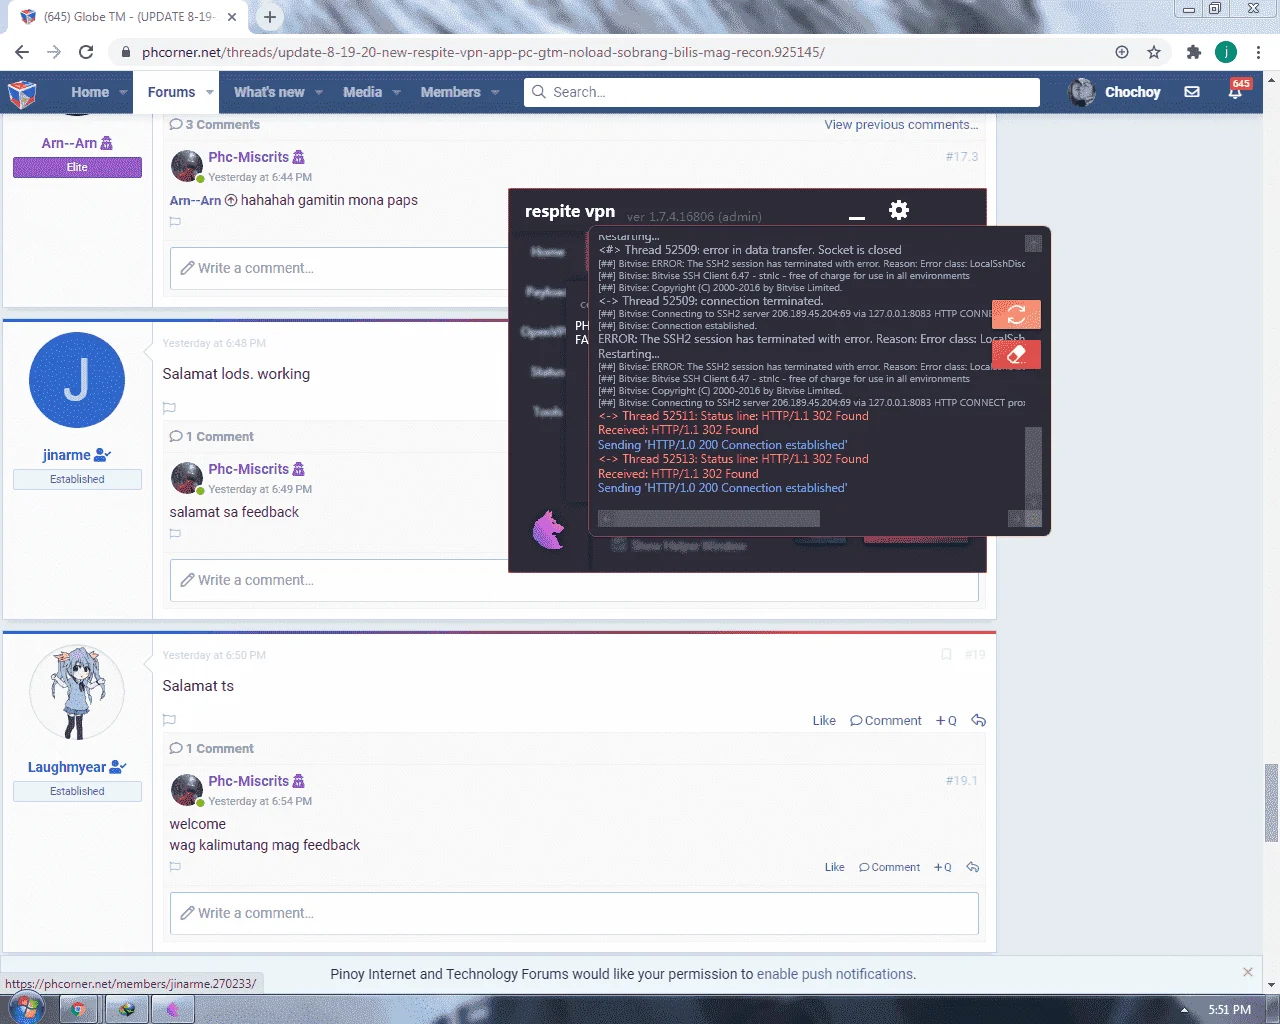
Task: Click the purple wolf logo in respite vpn
Action: coord(548,530)
